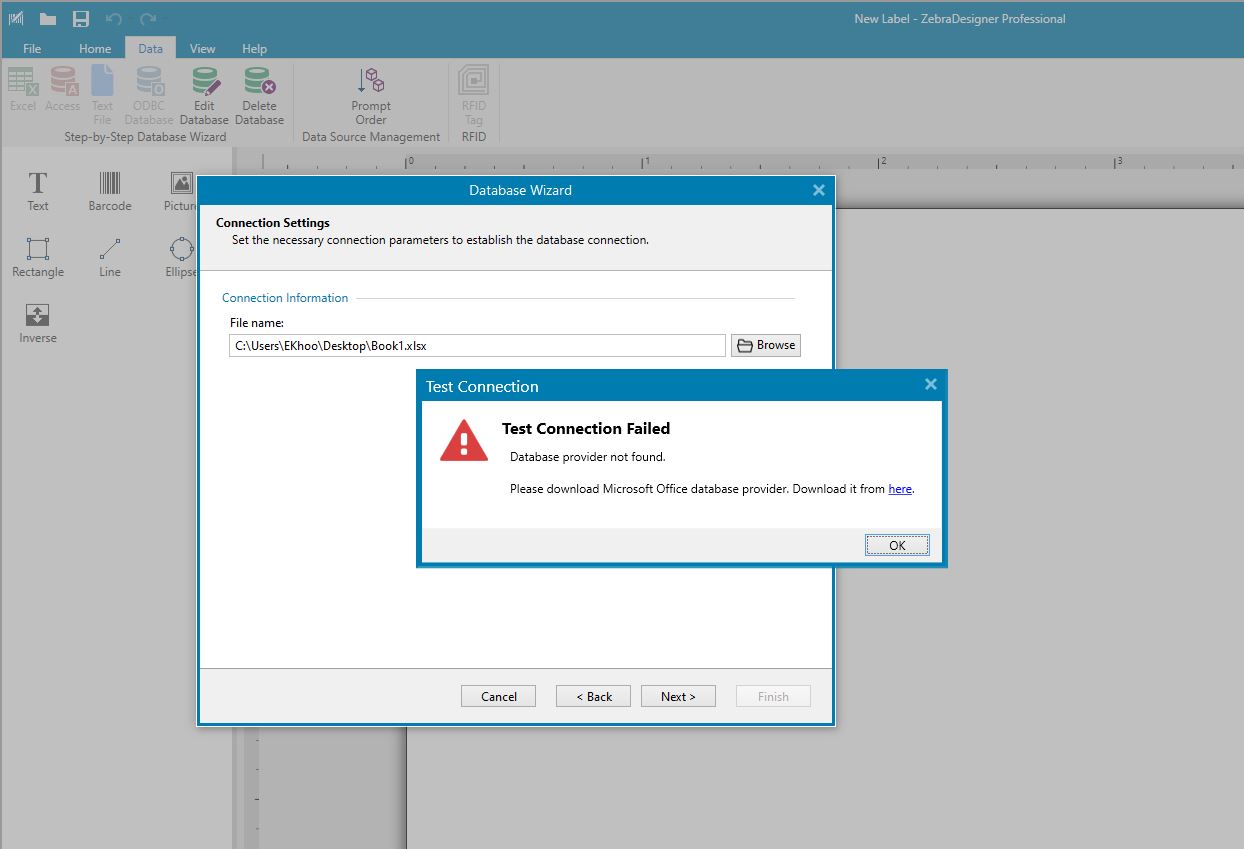Click the 'Step-by-Step Database Wizard' group label
1244x849 pixels.
coord(145,137)
